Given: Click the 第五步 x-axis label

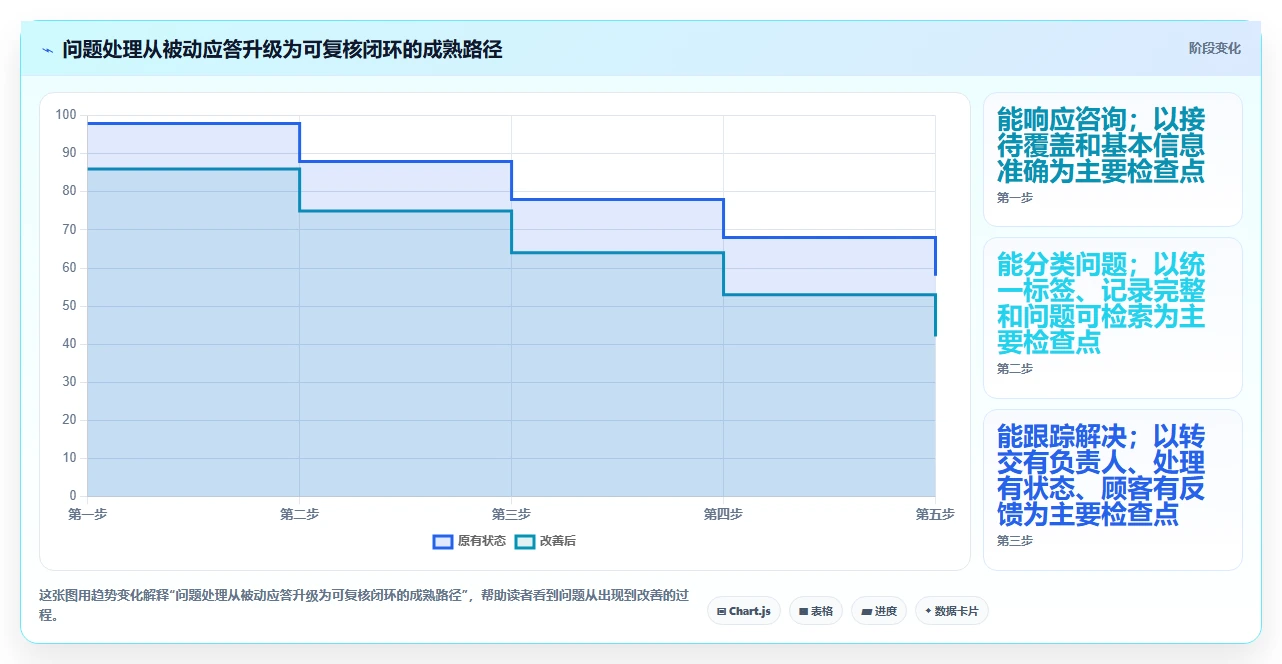Looking at the screenshot, I should [x=935, y=514].
